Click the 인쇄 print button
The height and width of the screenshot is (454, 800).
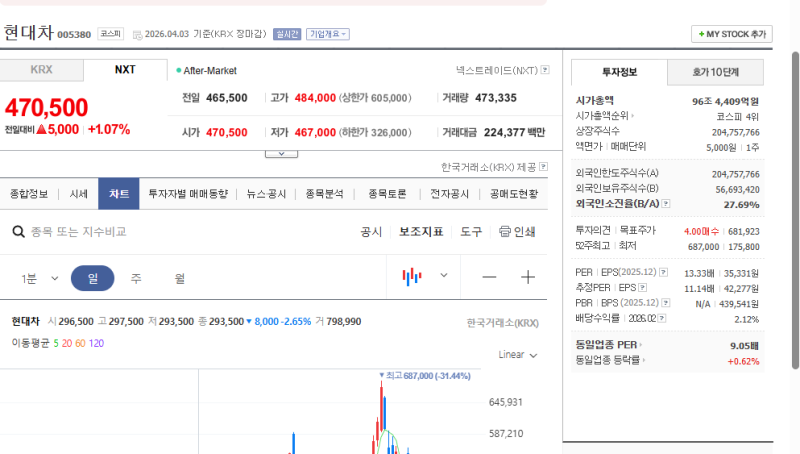tap(517, 232)
